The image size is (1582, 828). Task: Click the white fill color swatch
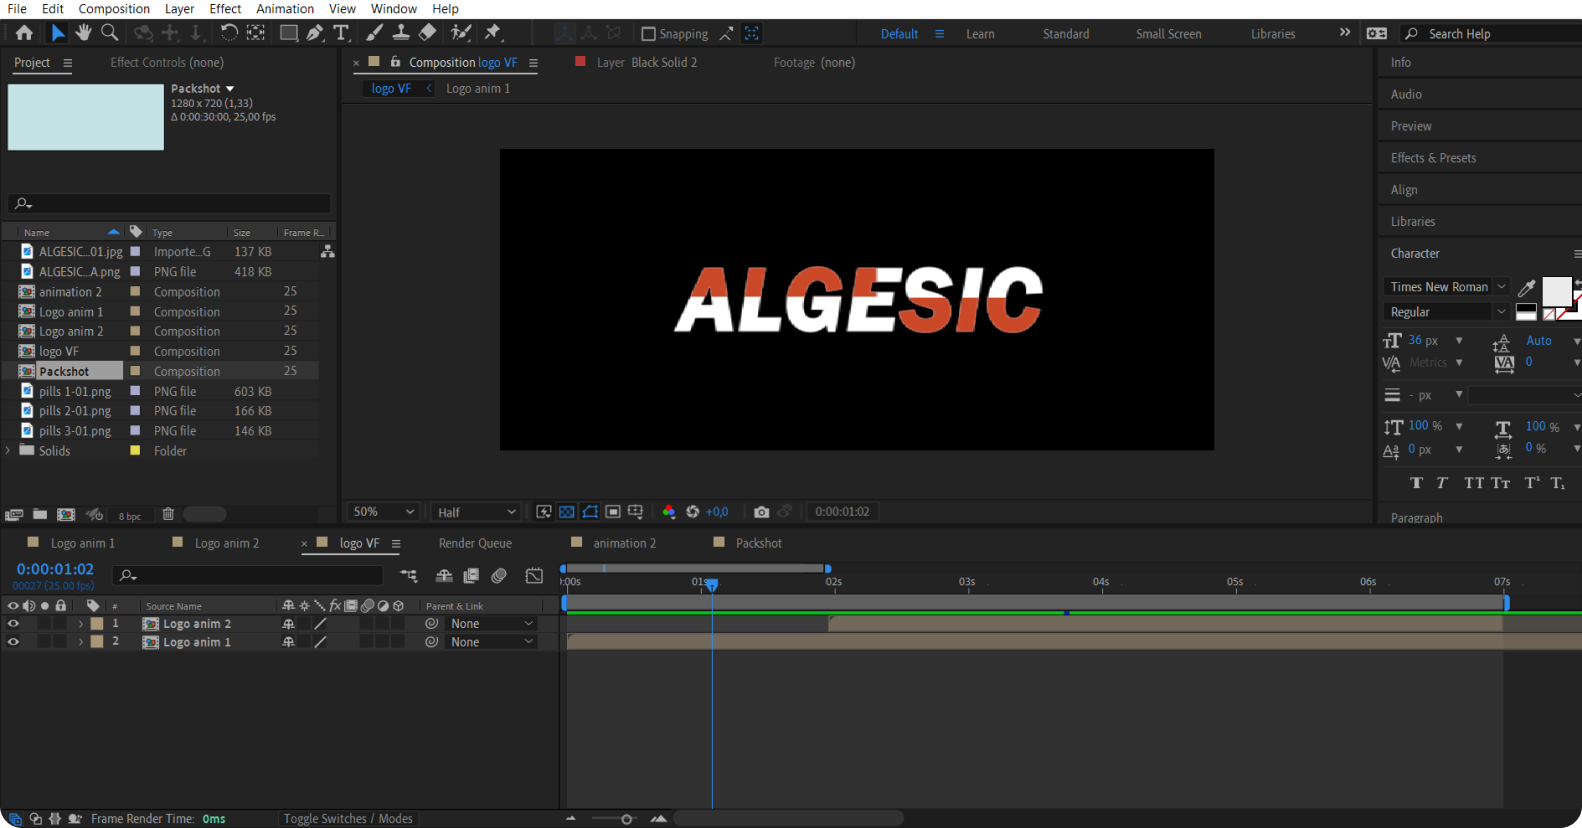(1555, 291)
